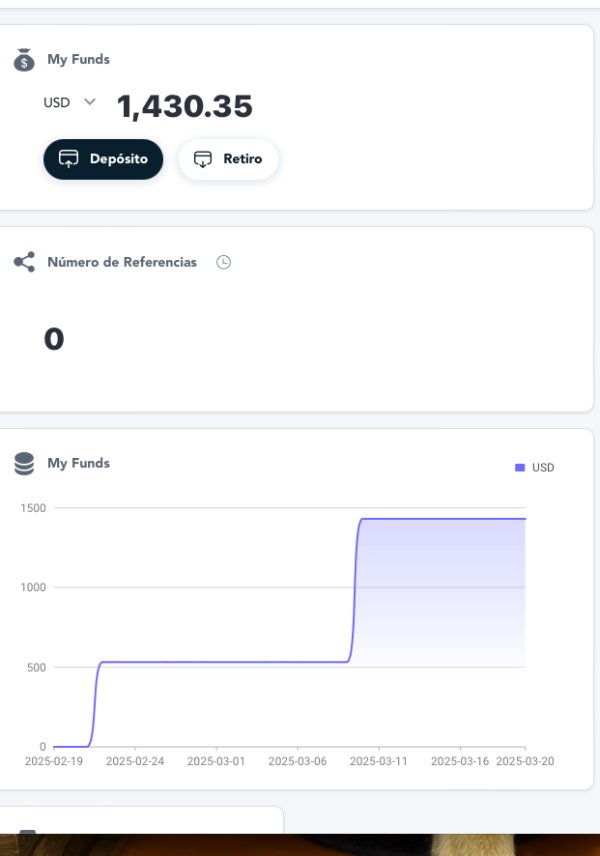Click the download icon inside the Retiro button

[x=203, y=159]
